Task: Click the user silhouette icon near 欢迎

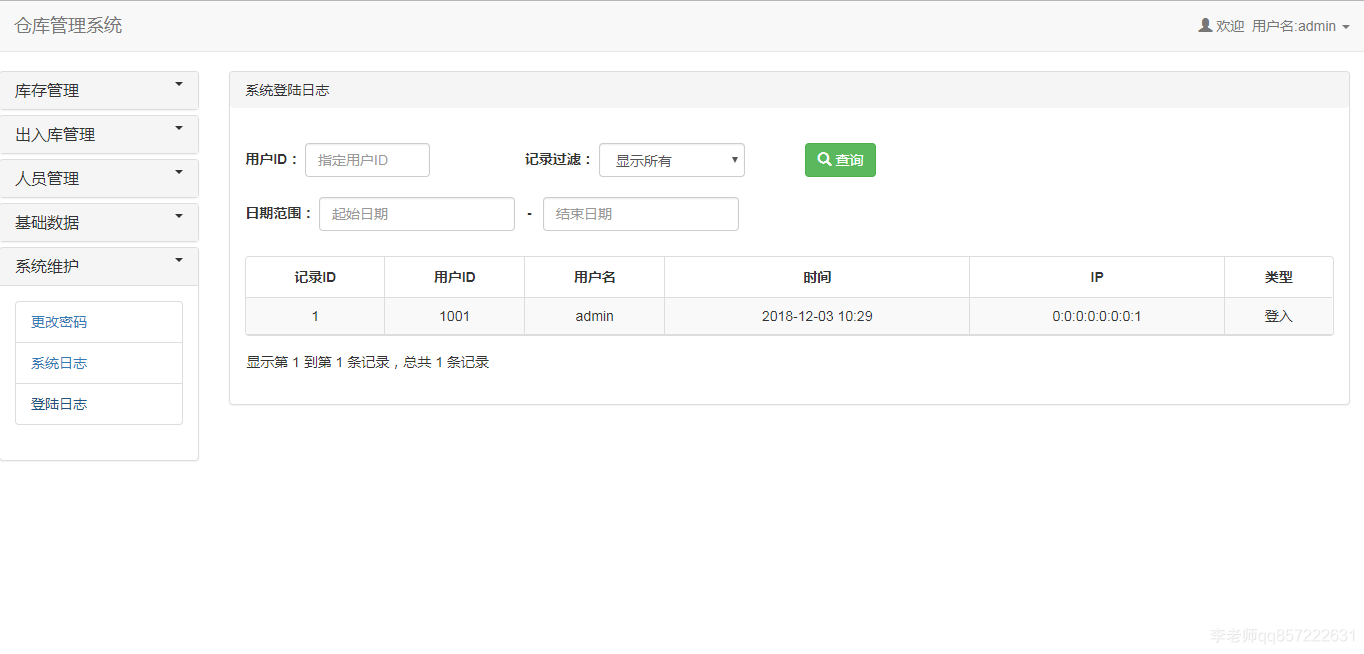Action: (1204, 26)
